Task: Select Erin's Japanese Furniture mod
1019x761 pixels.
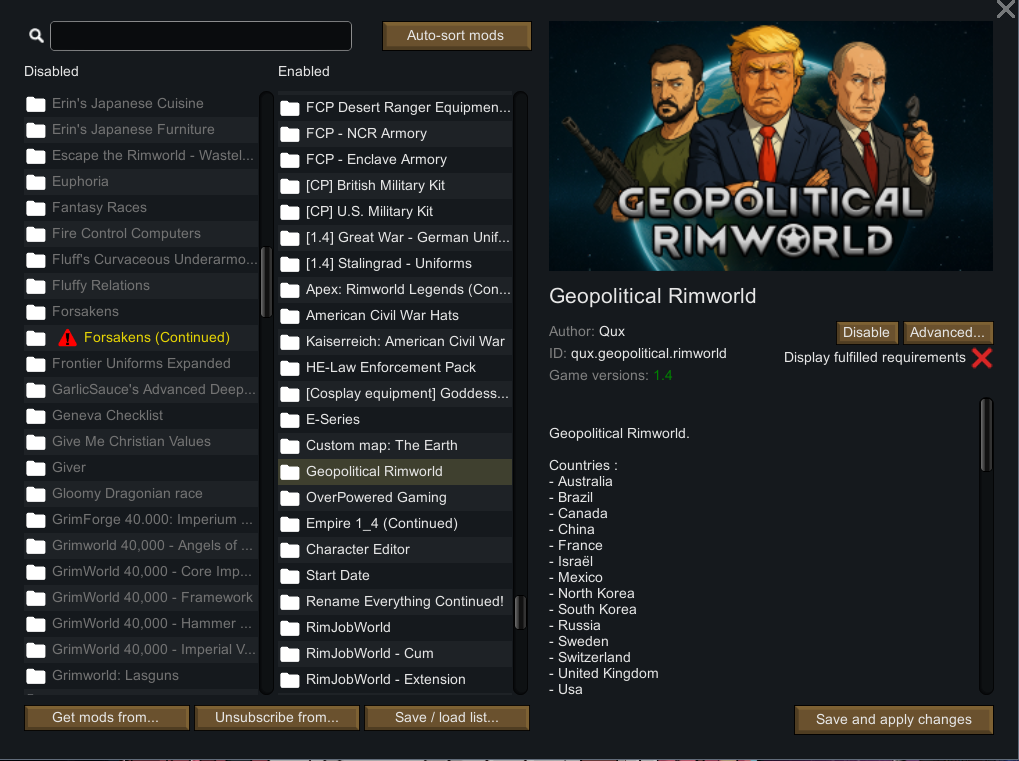Action: [x=141, y=130]
